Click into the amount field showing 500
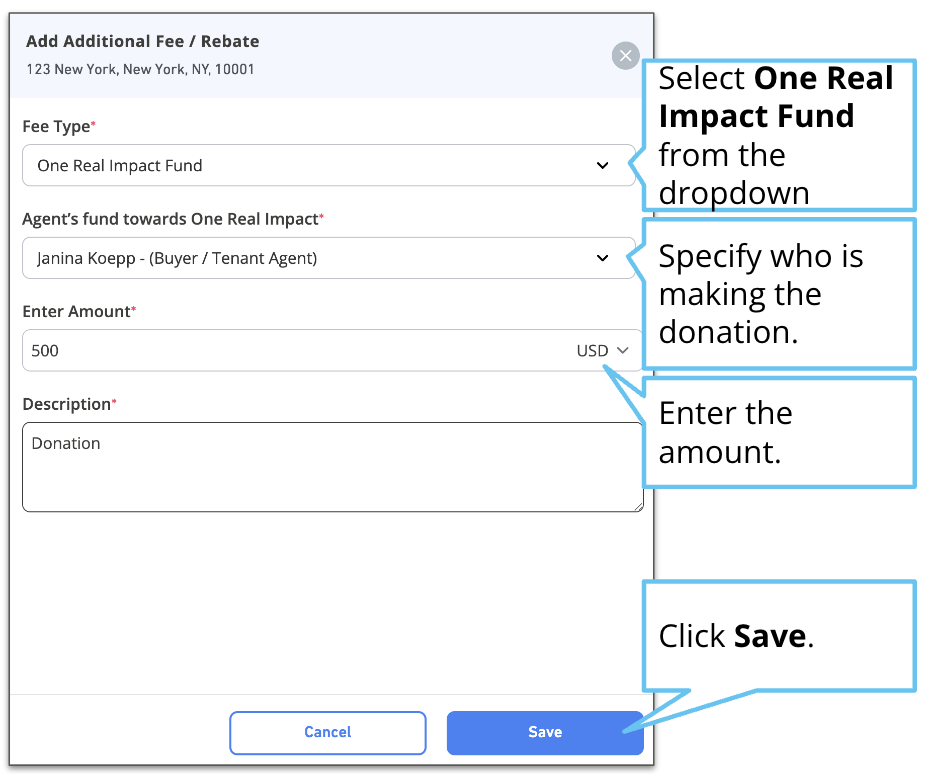 (x=297, y=350)
